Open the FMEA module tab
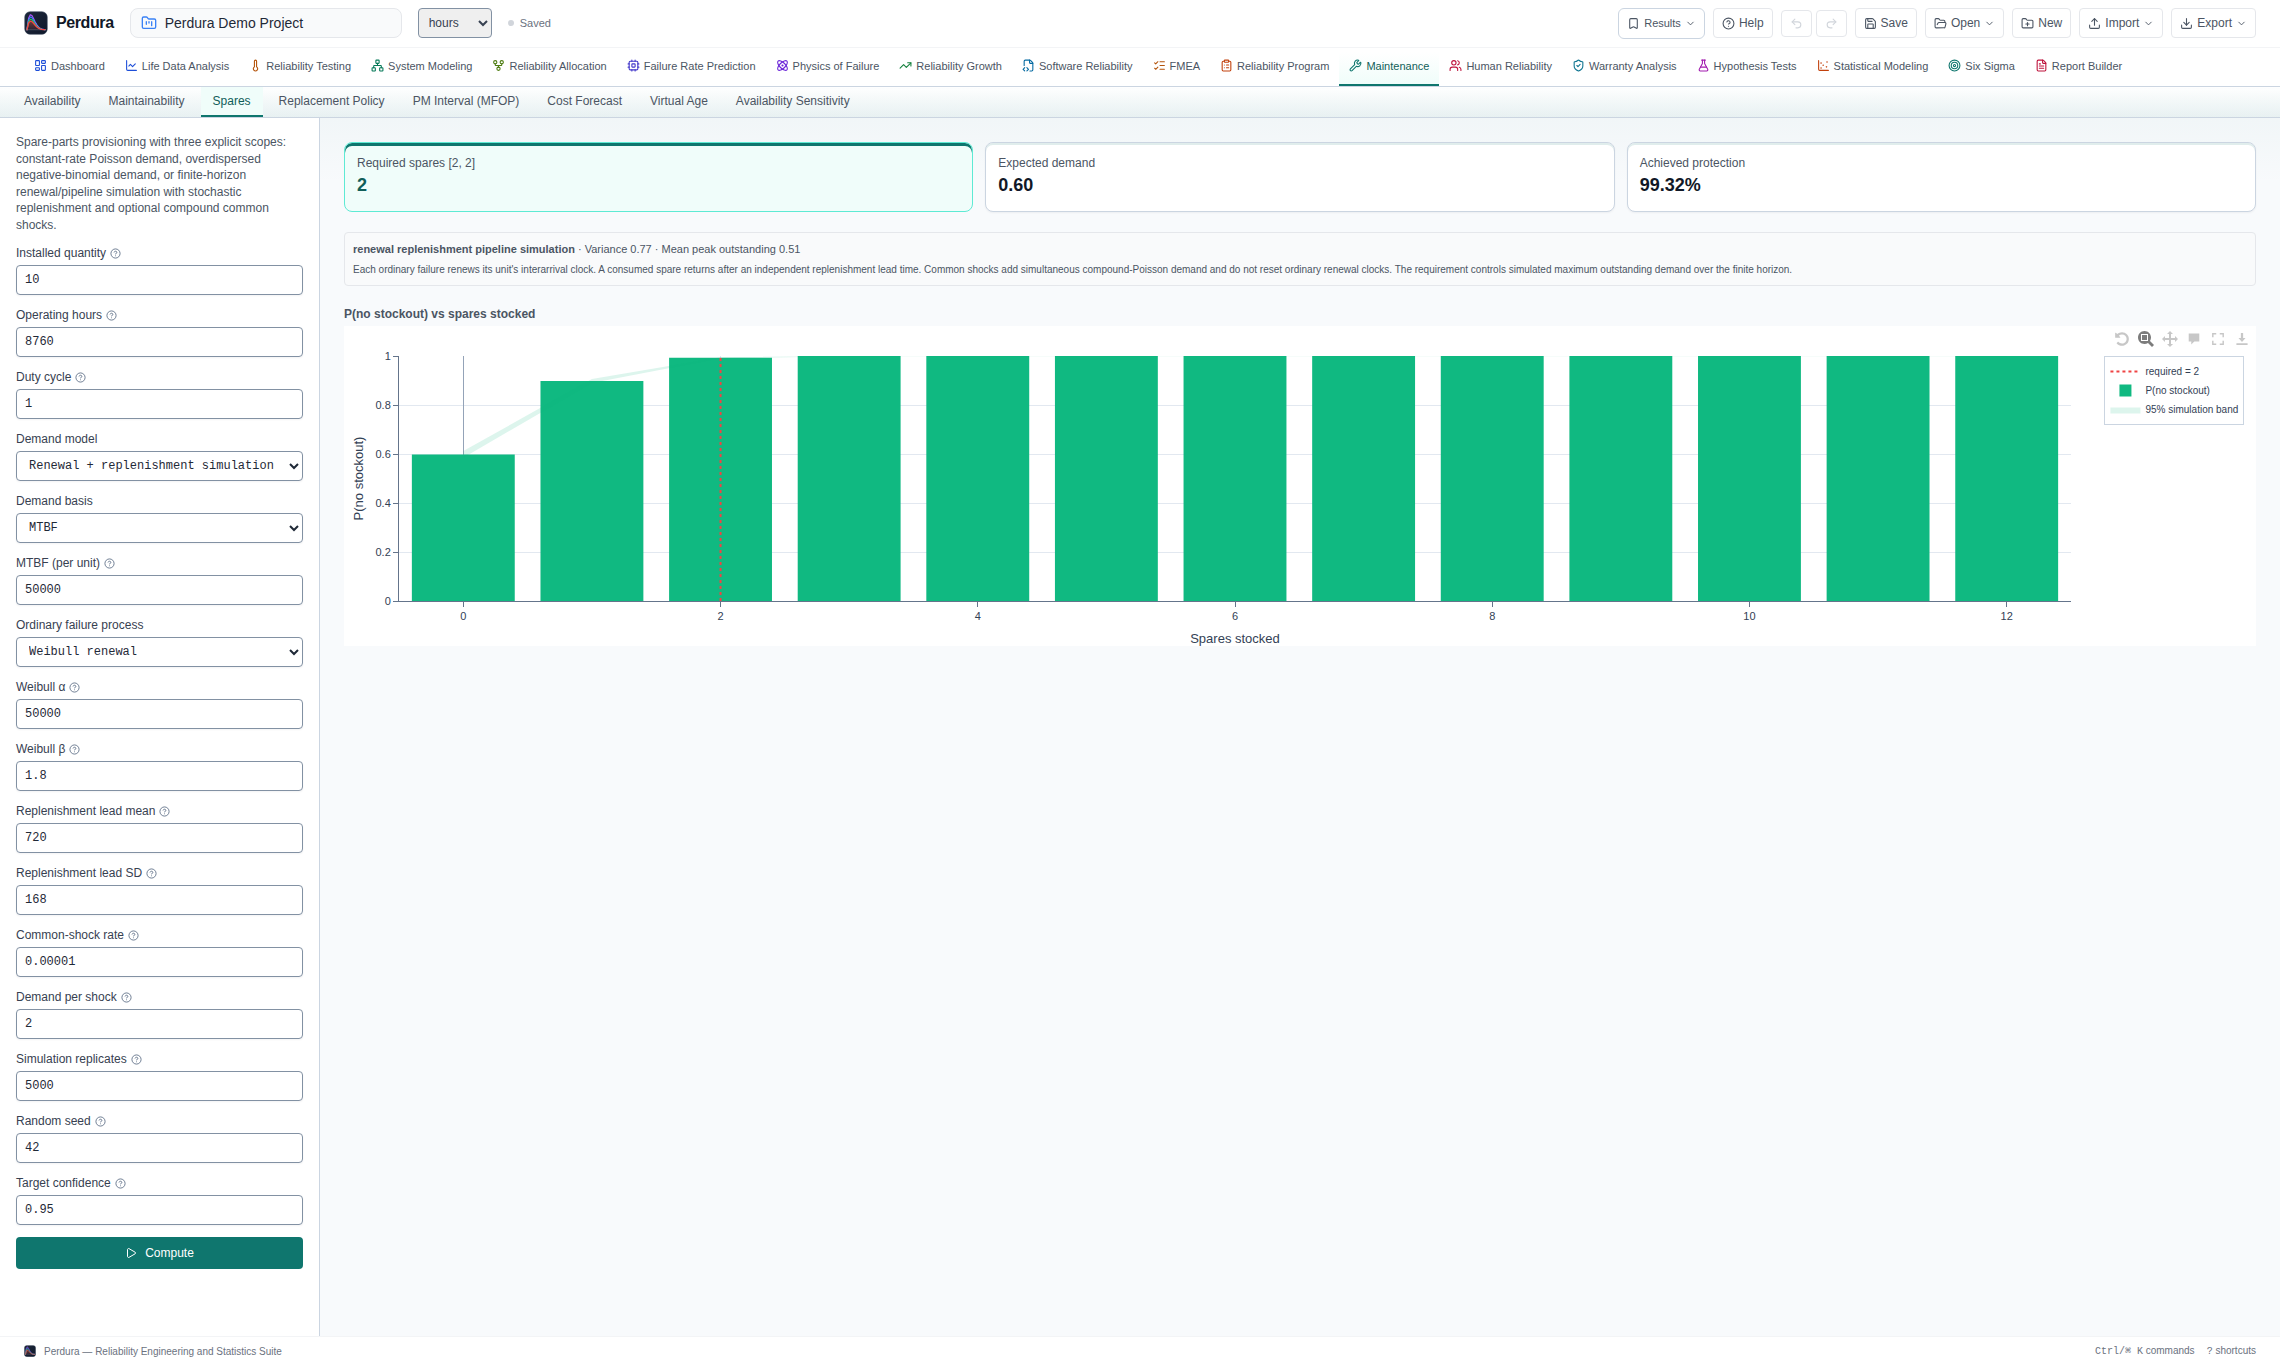 [1176, 66]
